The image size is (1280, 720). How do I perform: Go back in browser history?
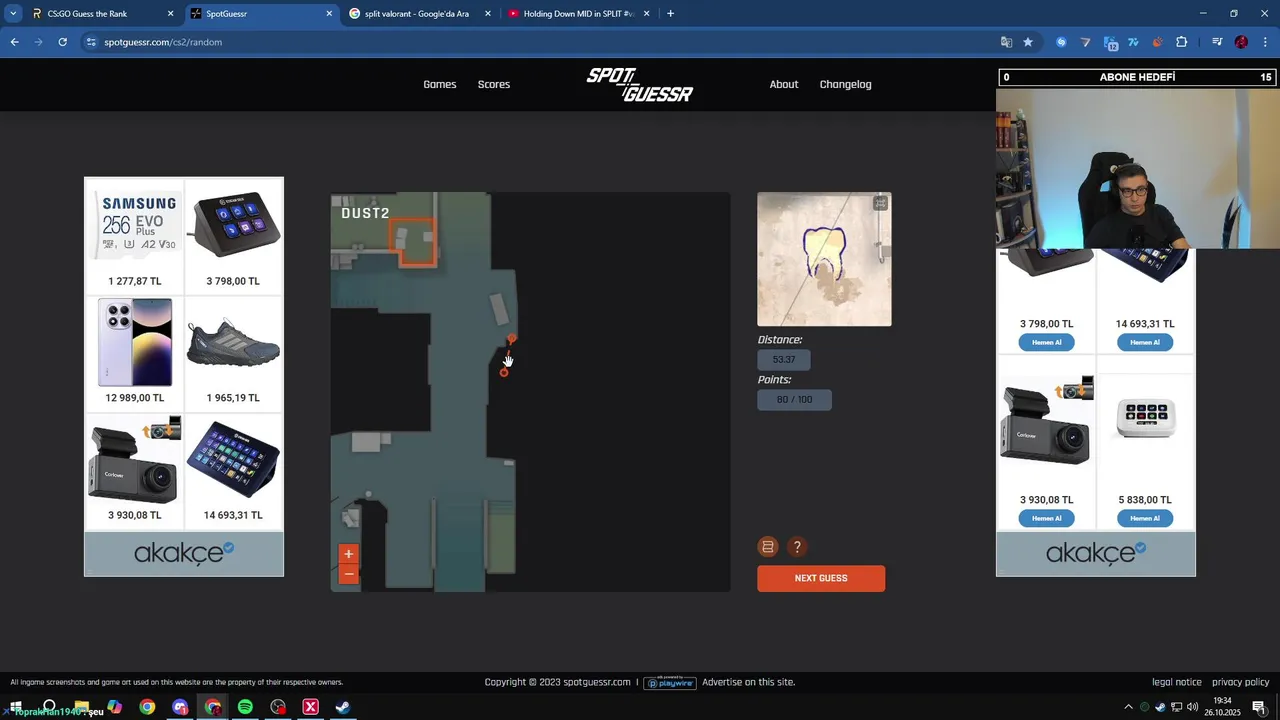coord(15,42)
